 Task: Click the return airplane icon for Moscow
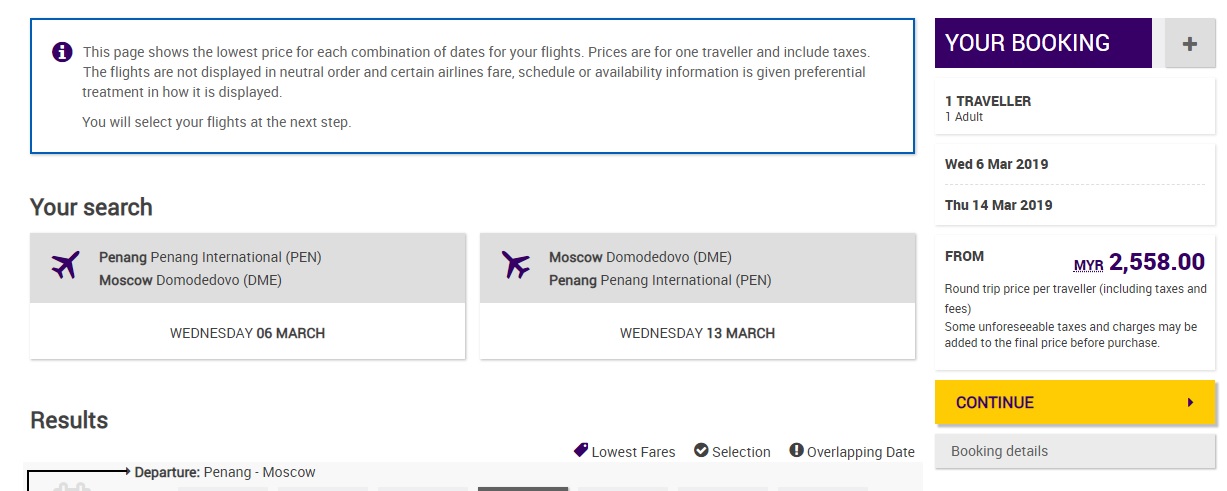pyautogui.click(x=516, y=266)
